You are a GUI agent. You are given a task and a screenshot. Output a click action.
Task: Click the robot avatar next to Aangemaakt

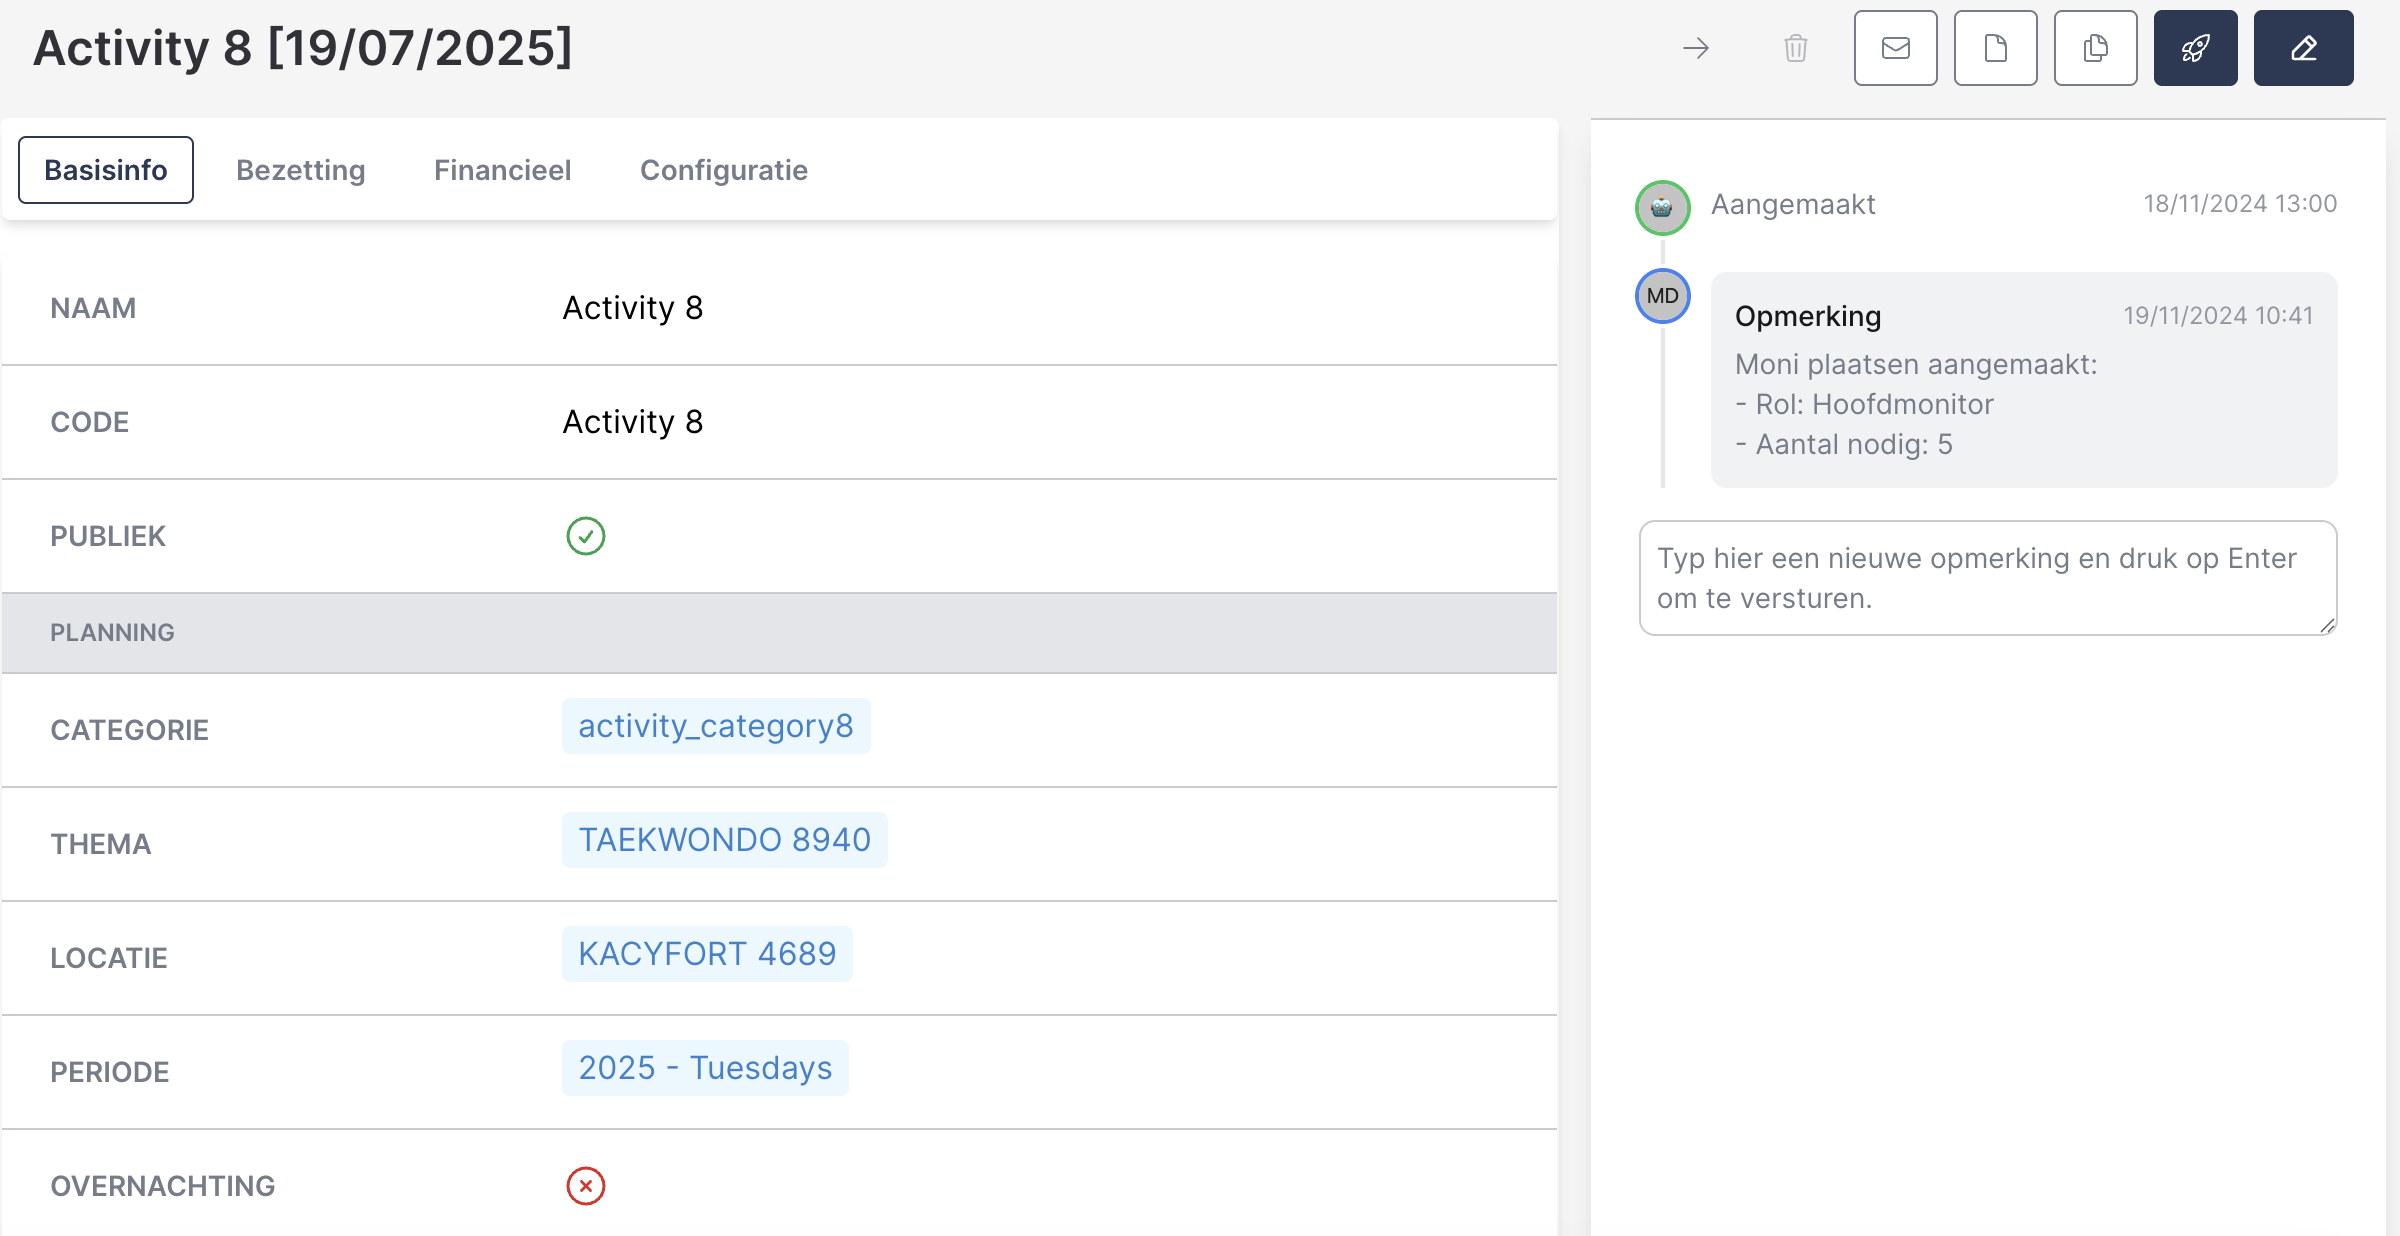click(1662, 207)
